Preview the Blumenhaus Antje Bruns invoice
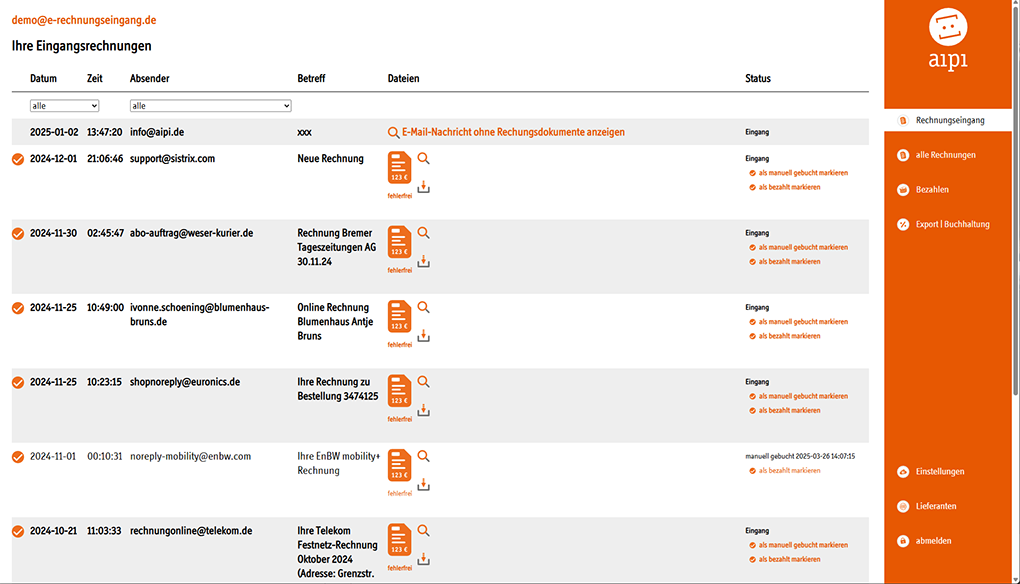 click(x=423, y=307)
